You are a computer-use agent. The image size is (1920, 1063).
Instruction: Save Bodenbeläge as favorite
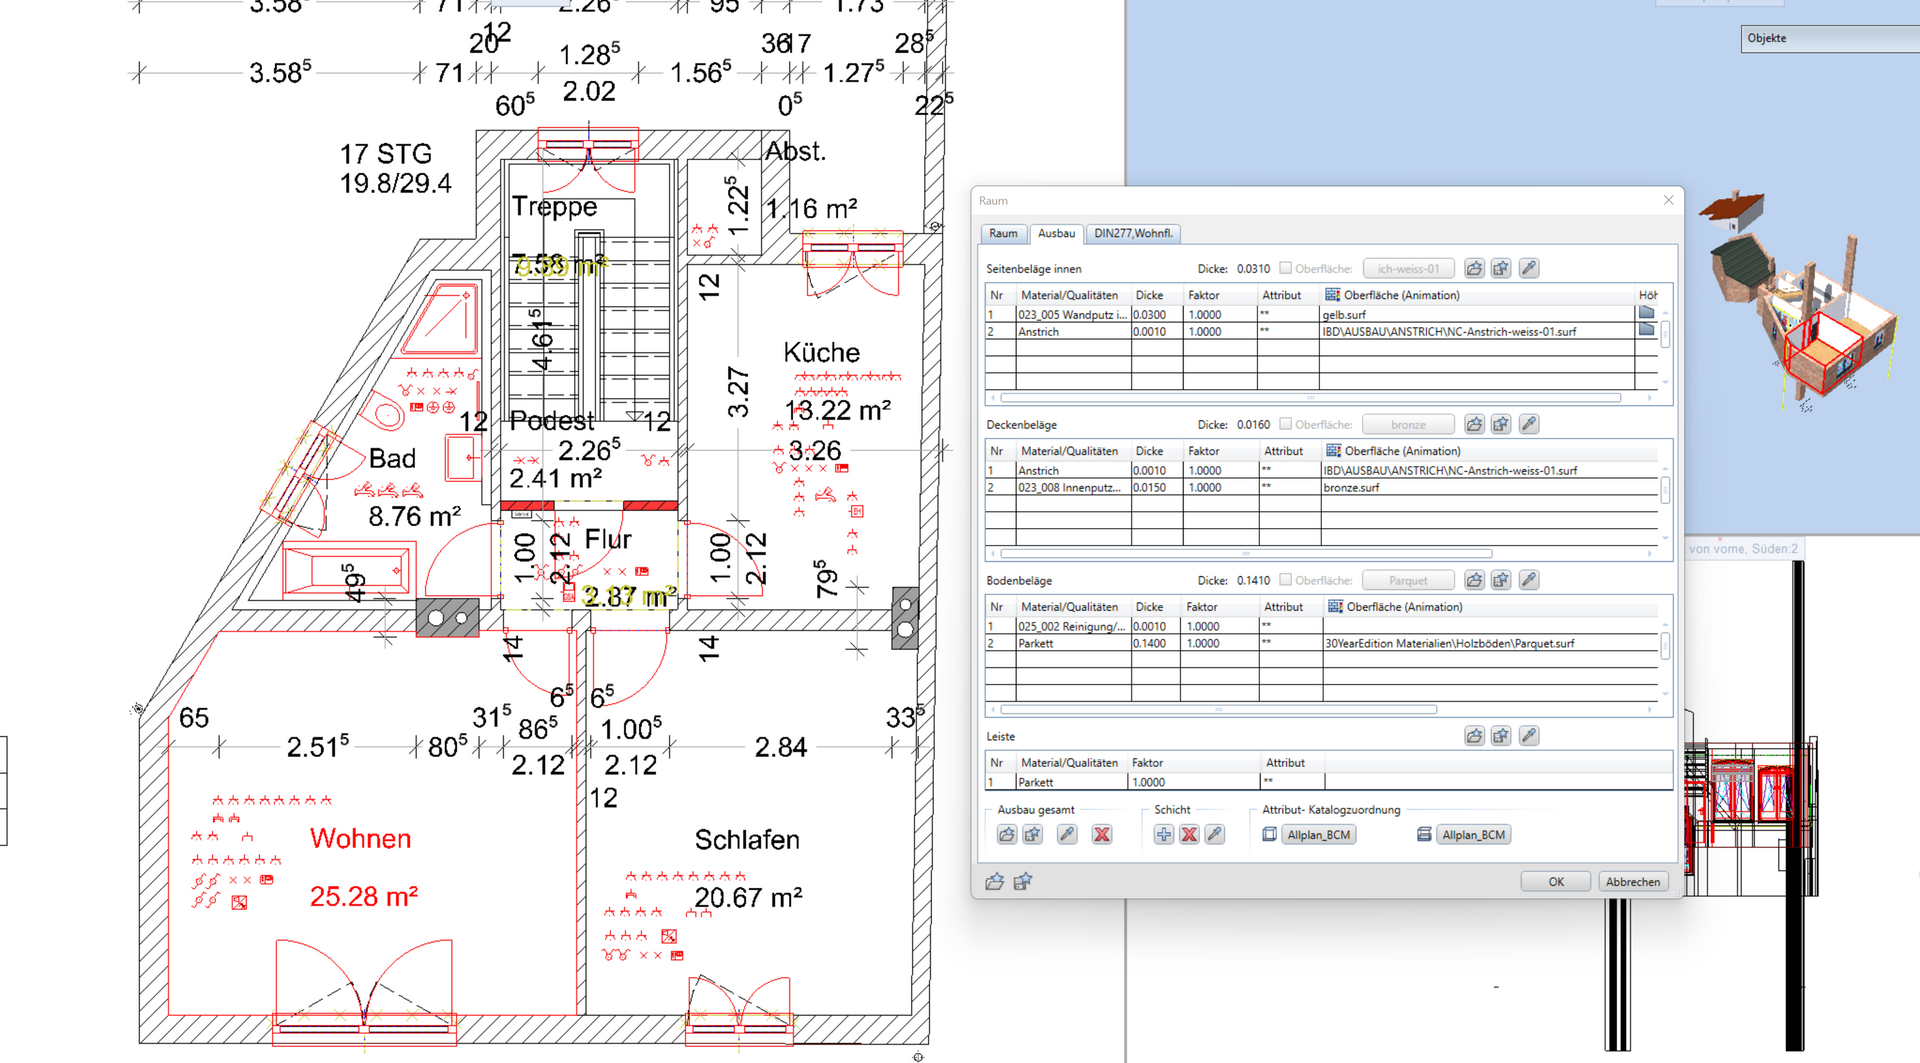[x=1501, y=580]
